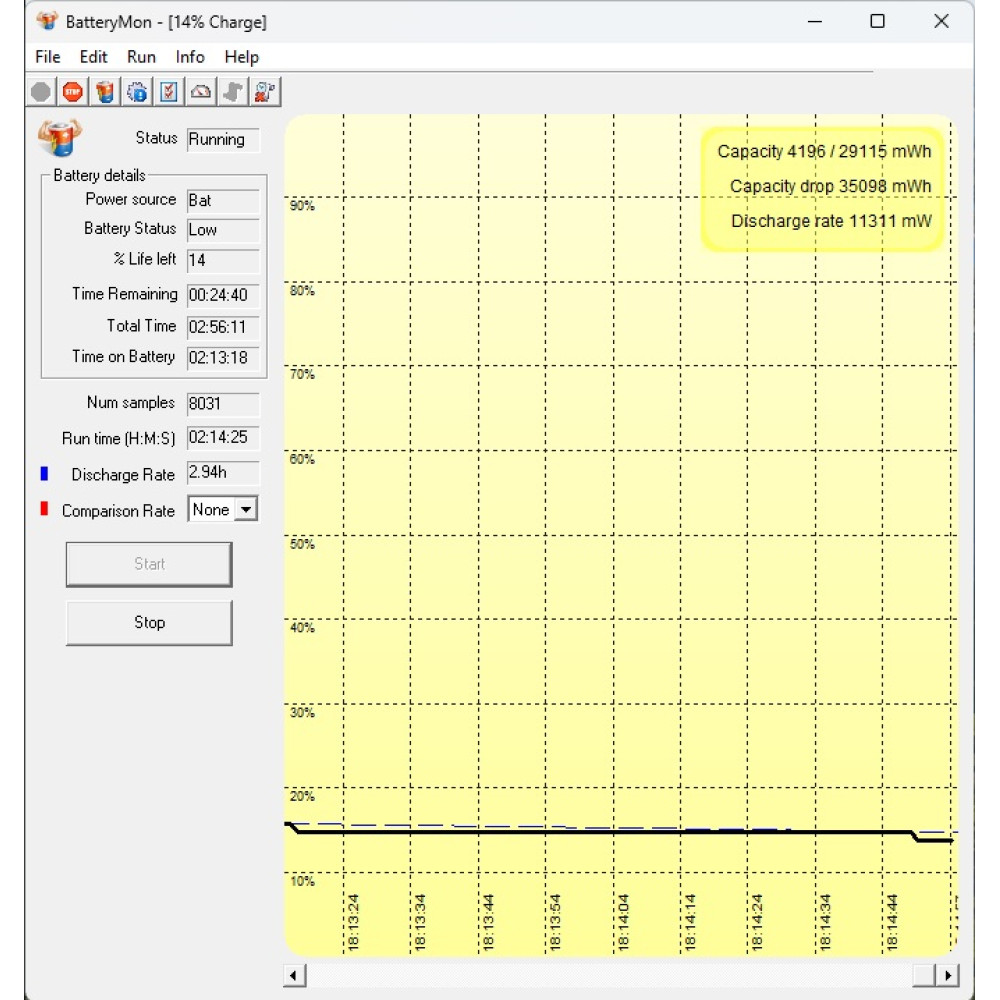Click the Time Remaining field

coord(222,295)
